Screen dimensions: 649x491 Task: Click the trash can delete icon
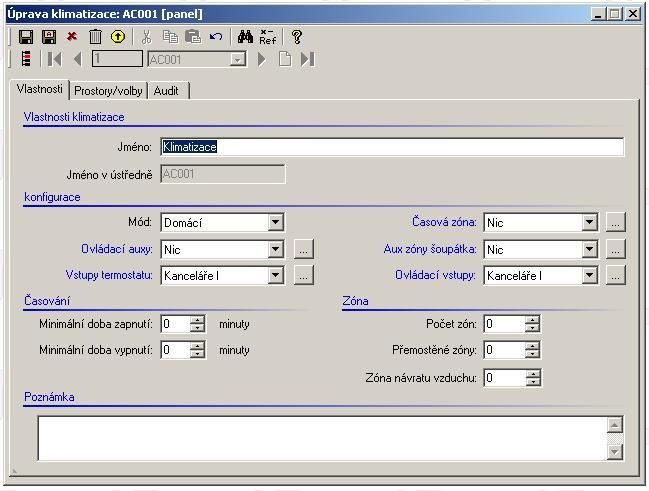(x=95, y=37)
